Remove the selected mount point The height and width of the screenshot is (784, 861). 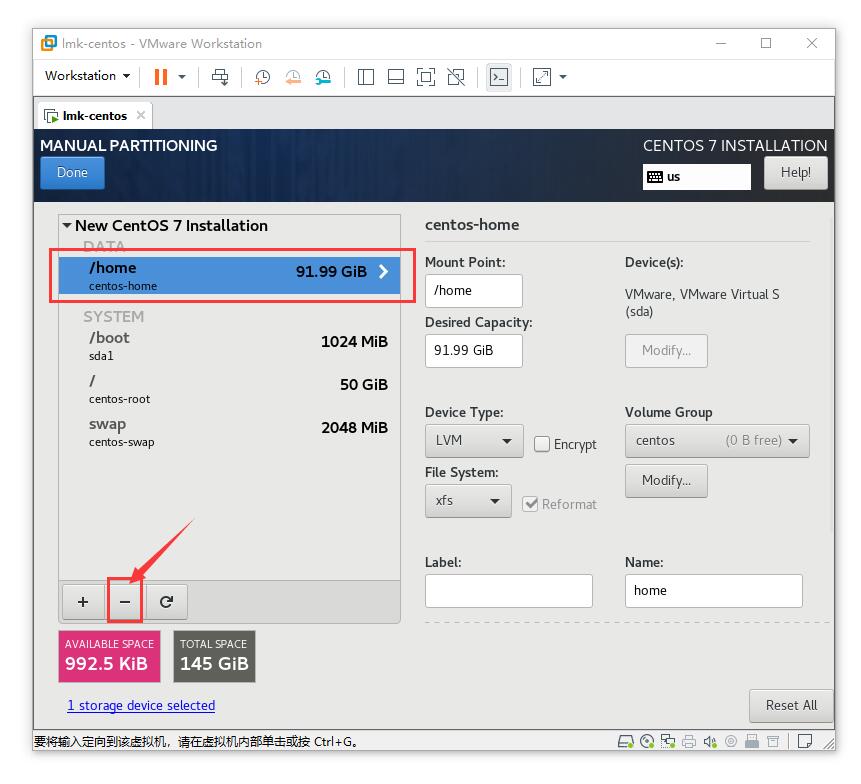coord(125,602)
